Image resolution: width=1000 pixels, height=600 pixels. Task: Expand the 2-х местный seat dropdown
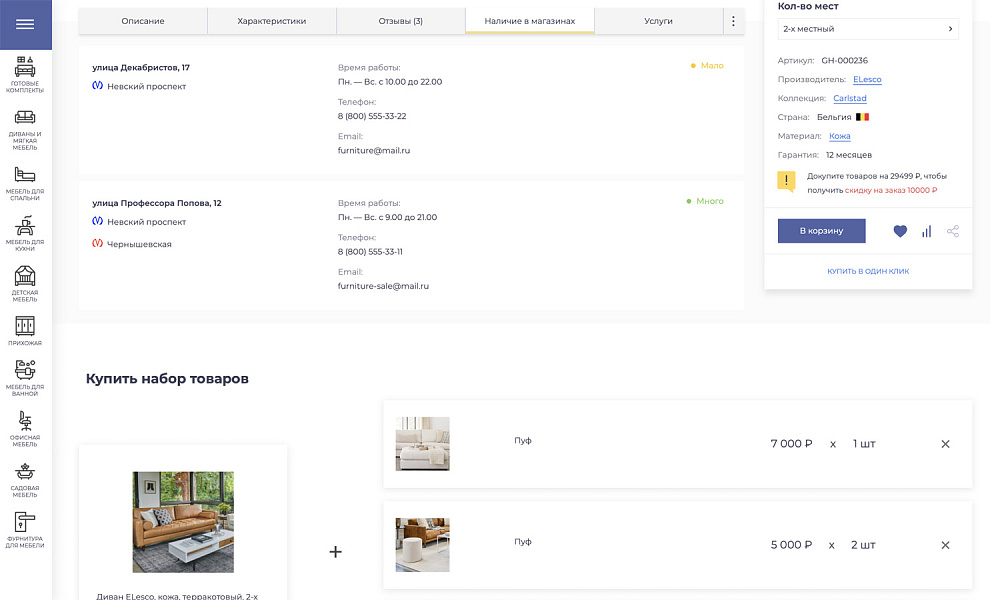[867, 29]
